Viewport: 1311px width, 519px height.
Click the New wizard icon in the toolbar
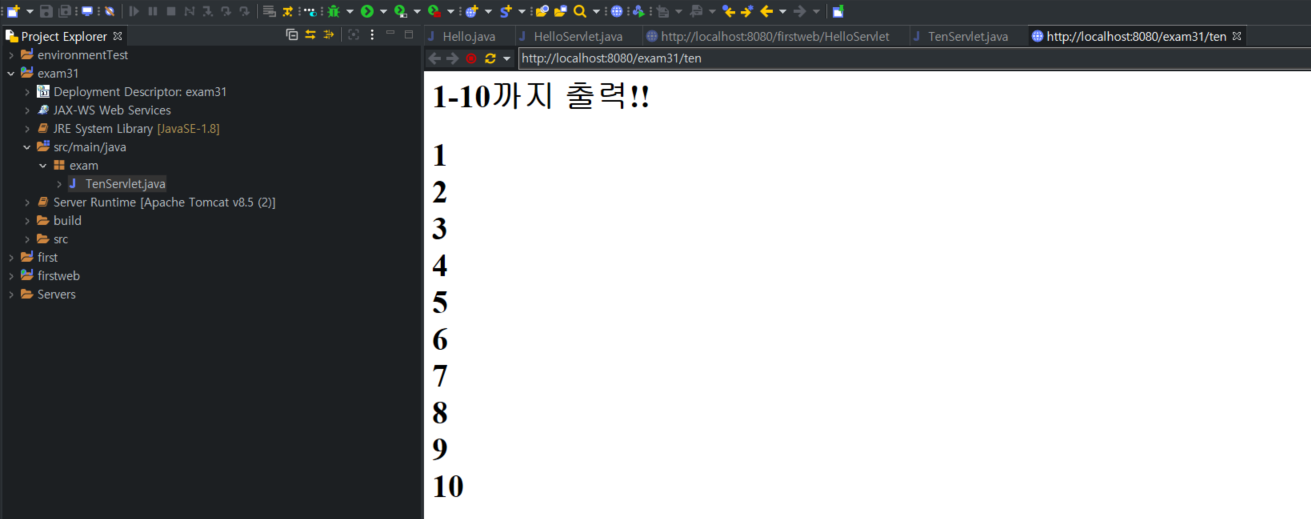[13, 11]
